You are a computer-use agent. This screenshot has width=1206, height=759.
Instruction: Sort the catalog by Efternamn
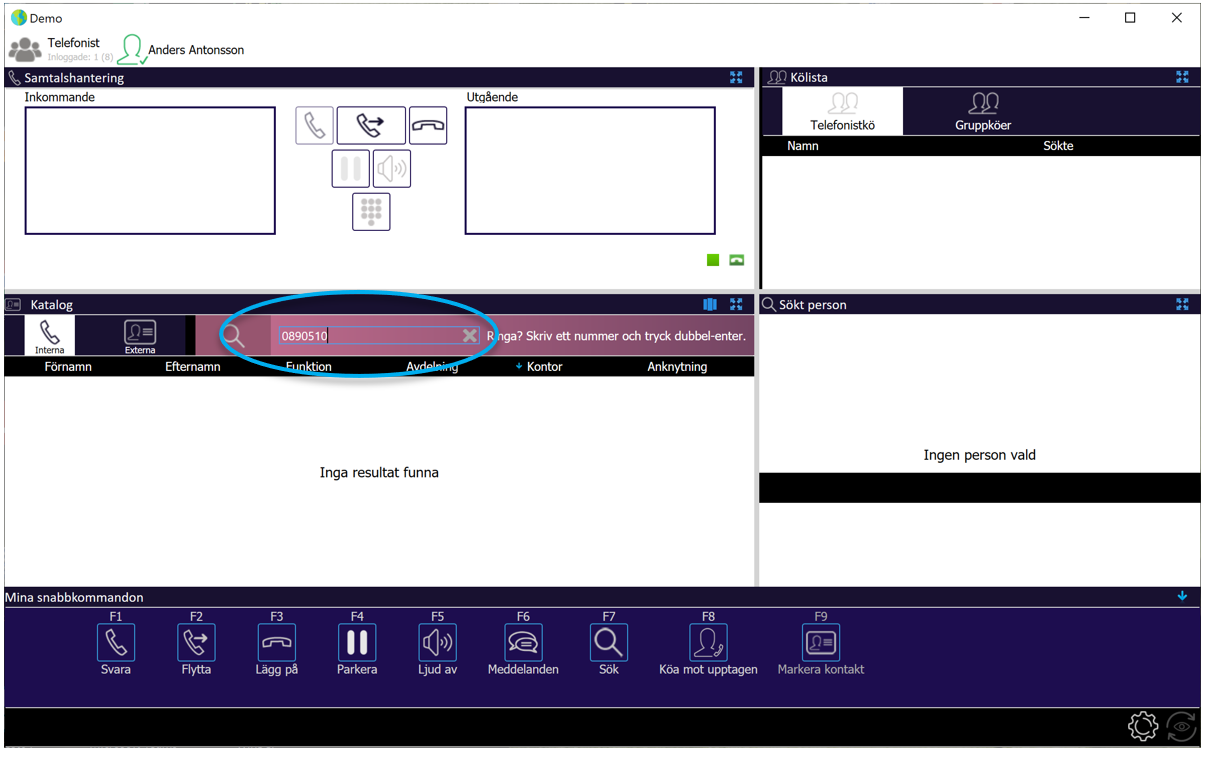(x=193, y=367)
